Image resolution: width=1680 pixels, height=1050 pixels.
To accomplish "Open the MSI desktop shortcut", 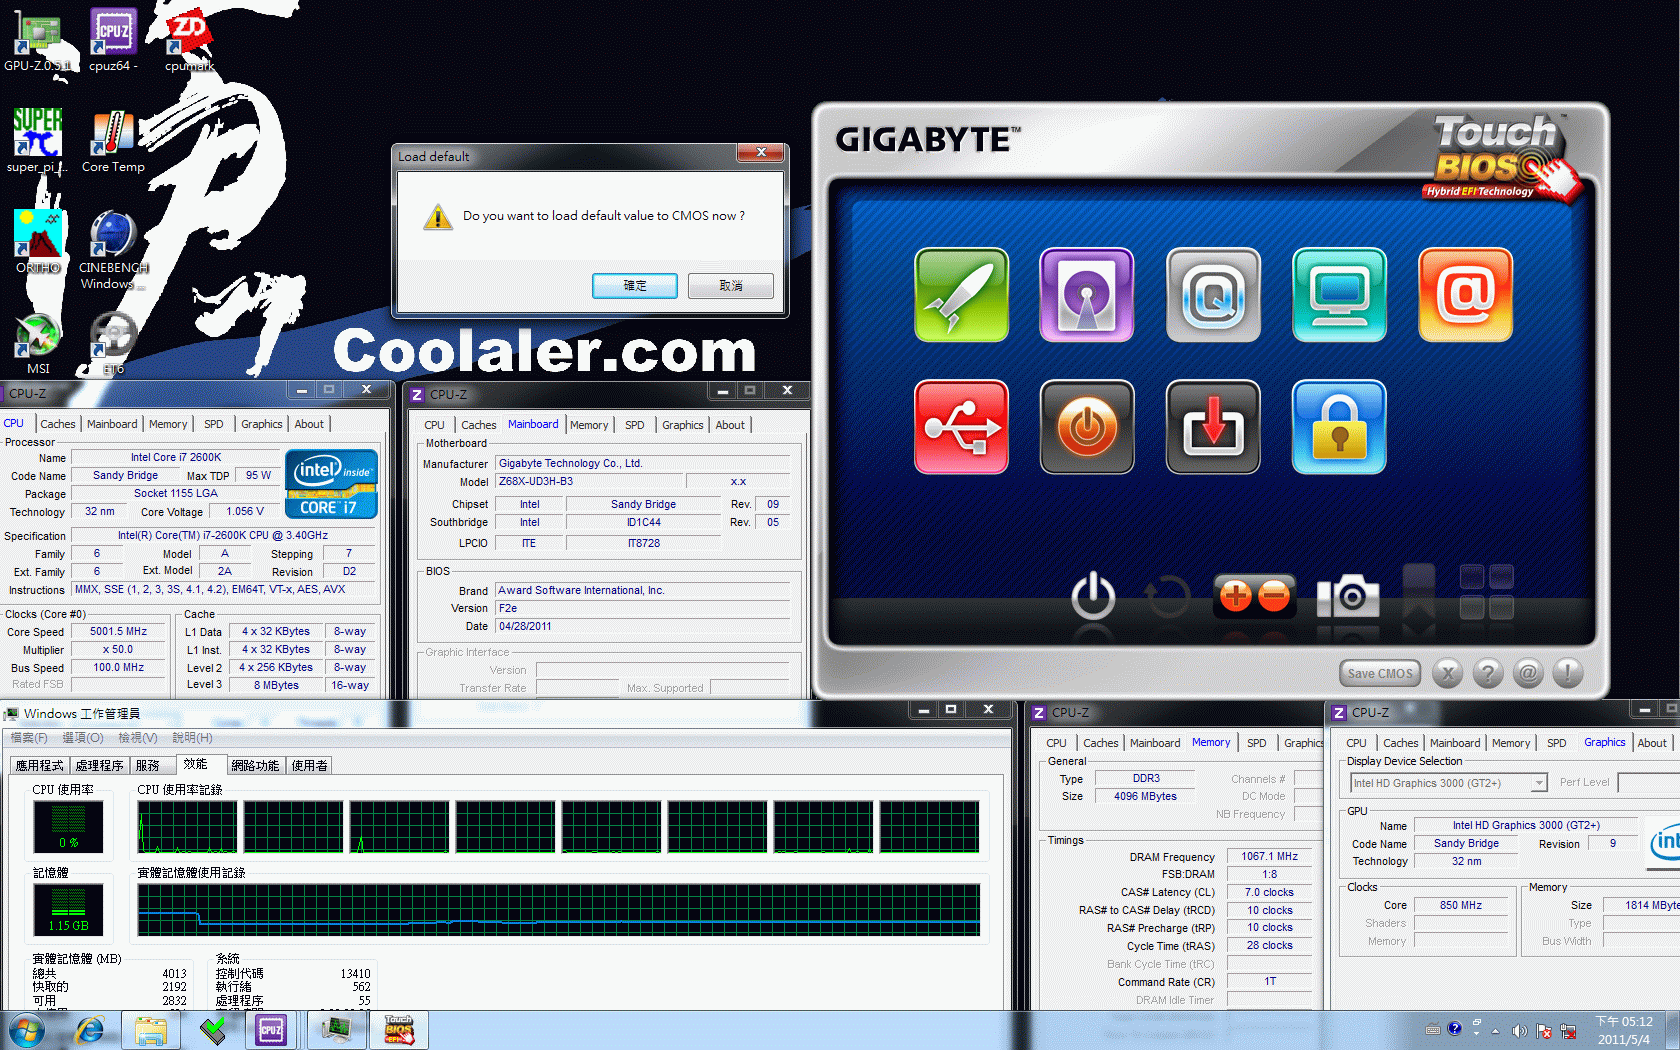I will tap(38, 343).
